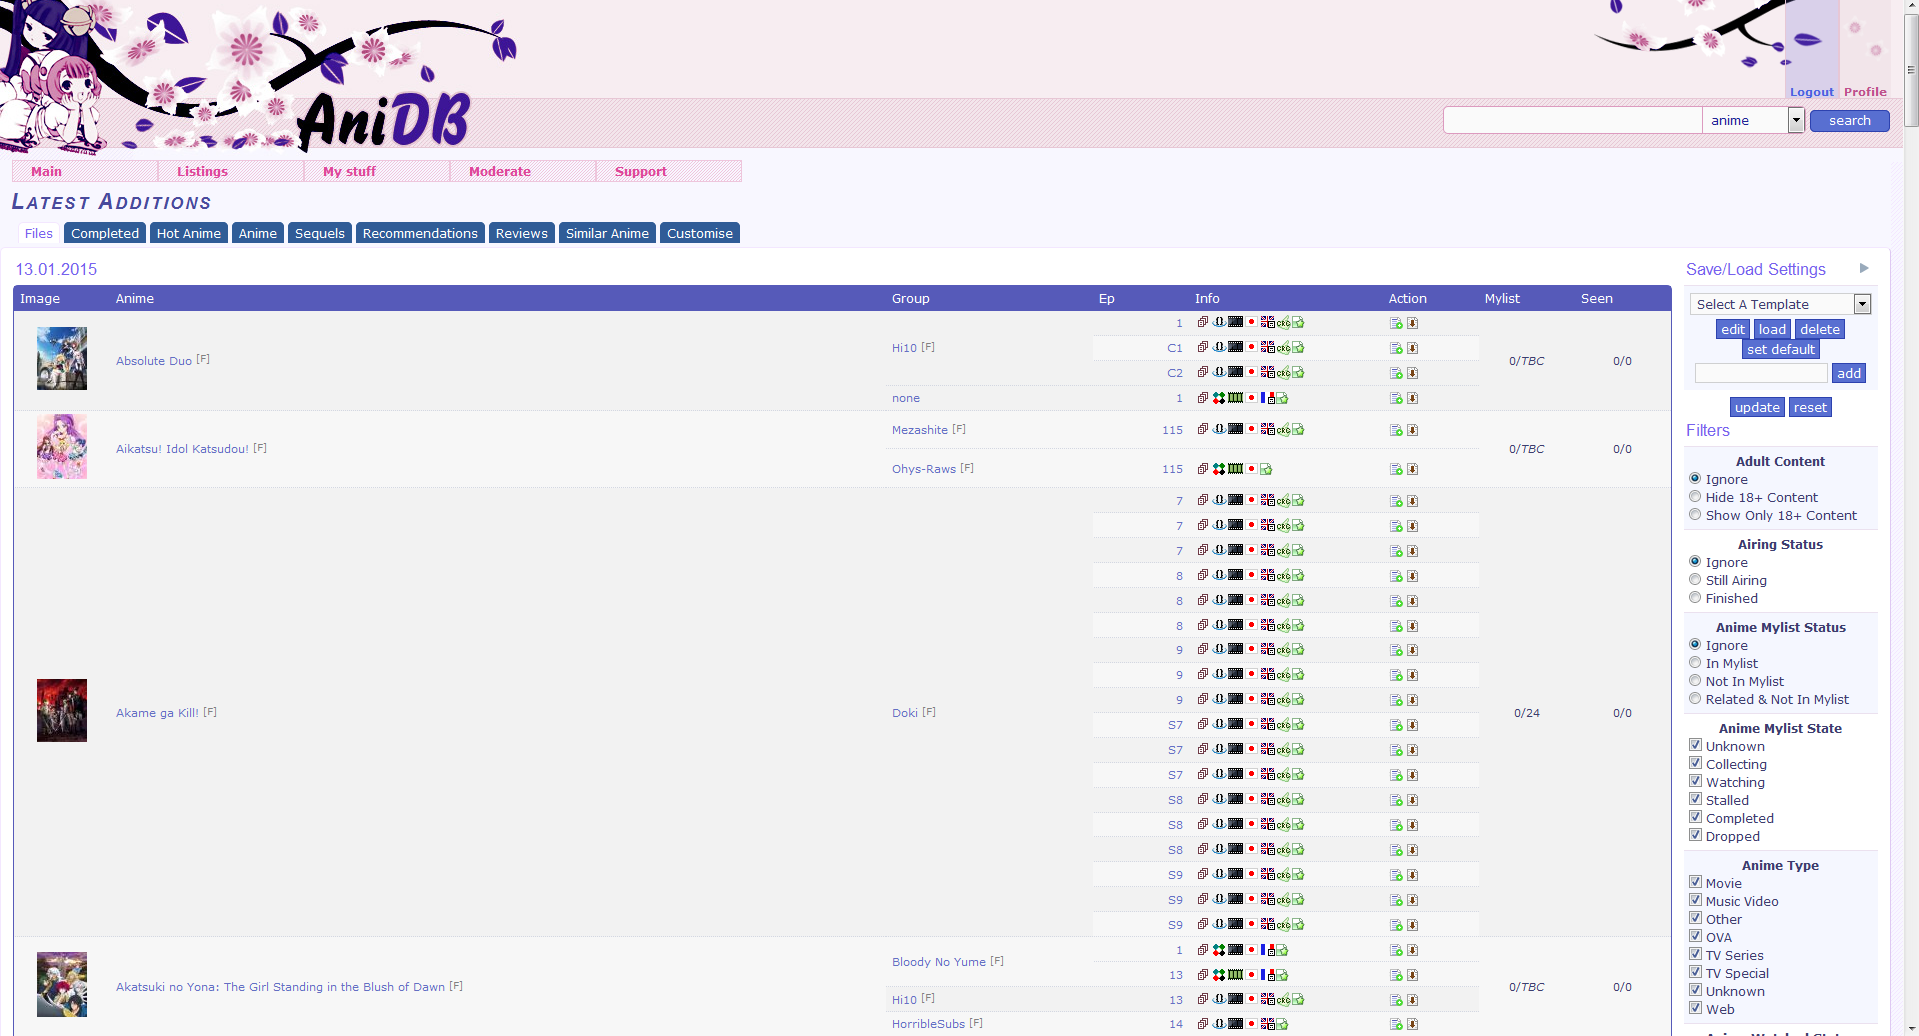Toggle the Movie anime type checkbox
1919x1036 pixels.
pos(1695,882)
